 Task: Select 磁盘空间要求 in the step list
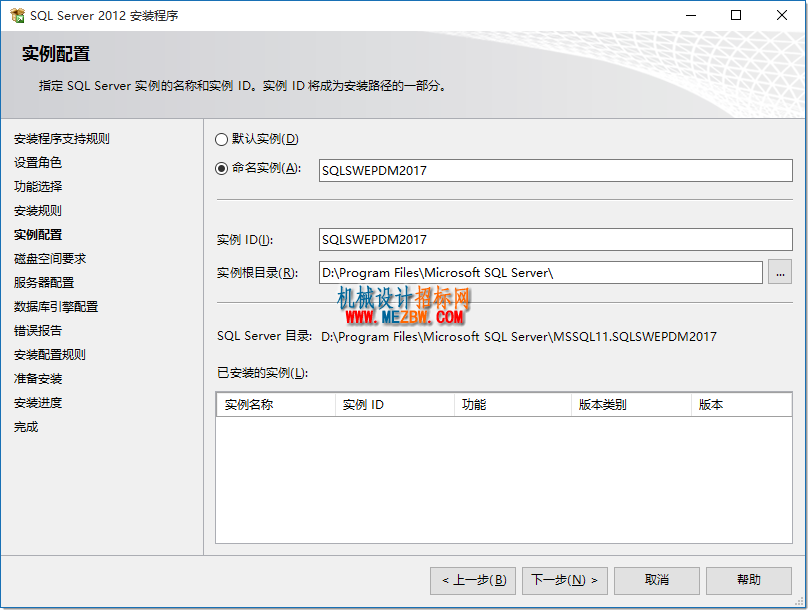coord(50,258)
